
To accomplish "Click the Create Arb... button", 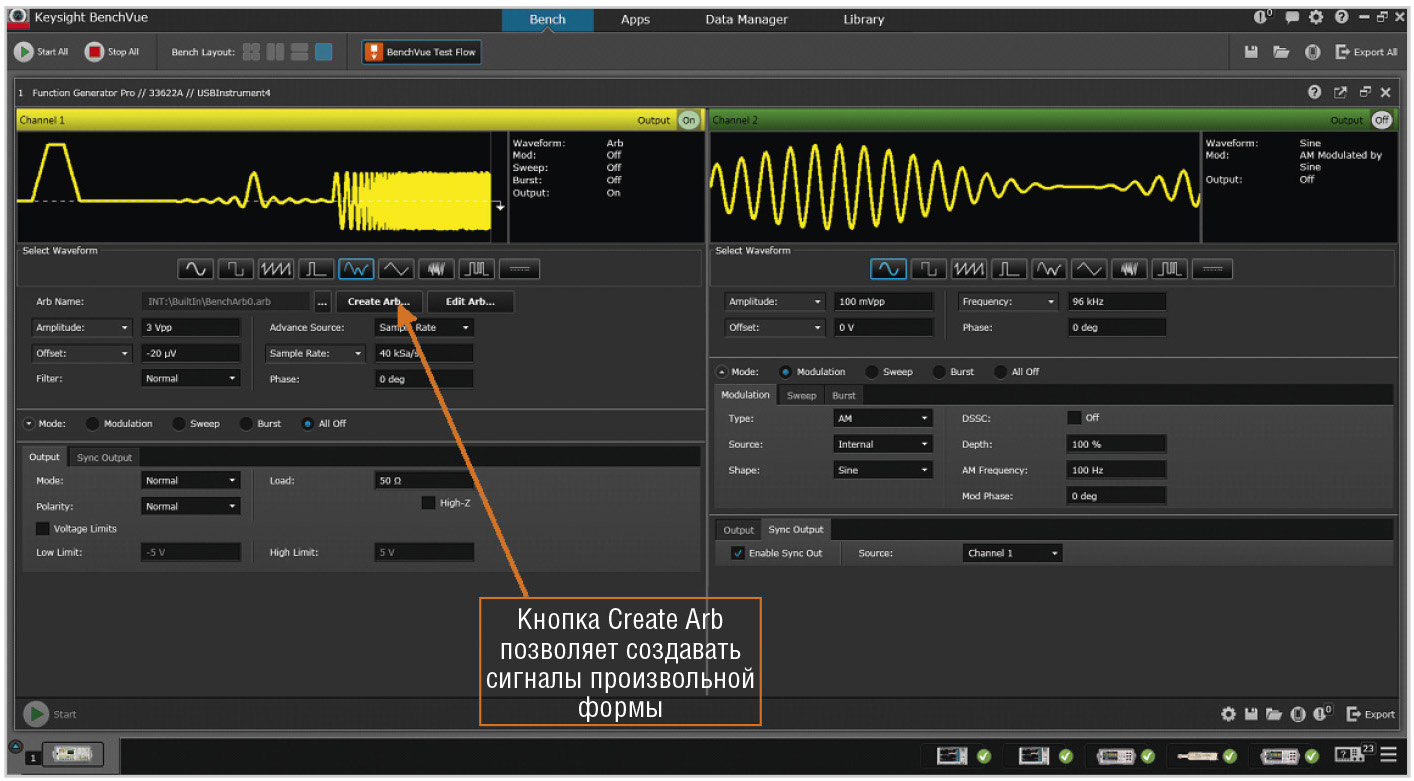I will pos(378,301).
